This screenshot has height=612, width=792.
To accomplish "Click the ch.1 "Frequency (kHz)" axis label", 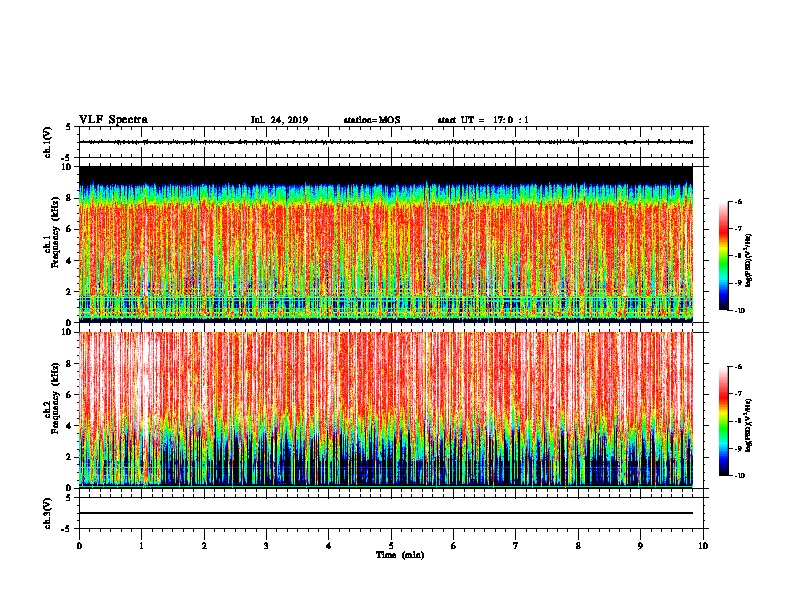I will click(x=56, y=232).
